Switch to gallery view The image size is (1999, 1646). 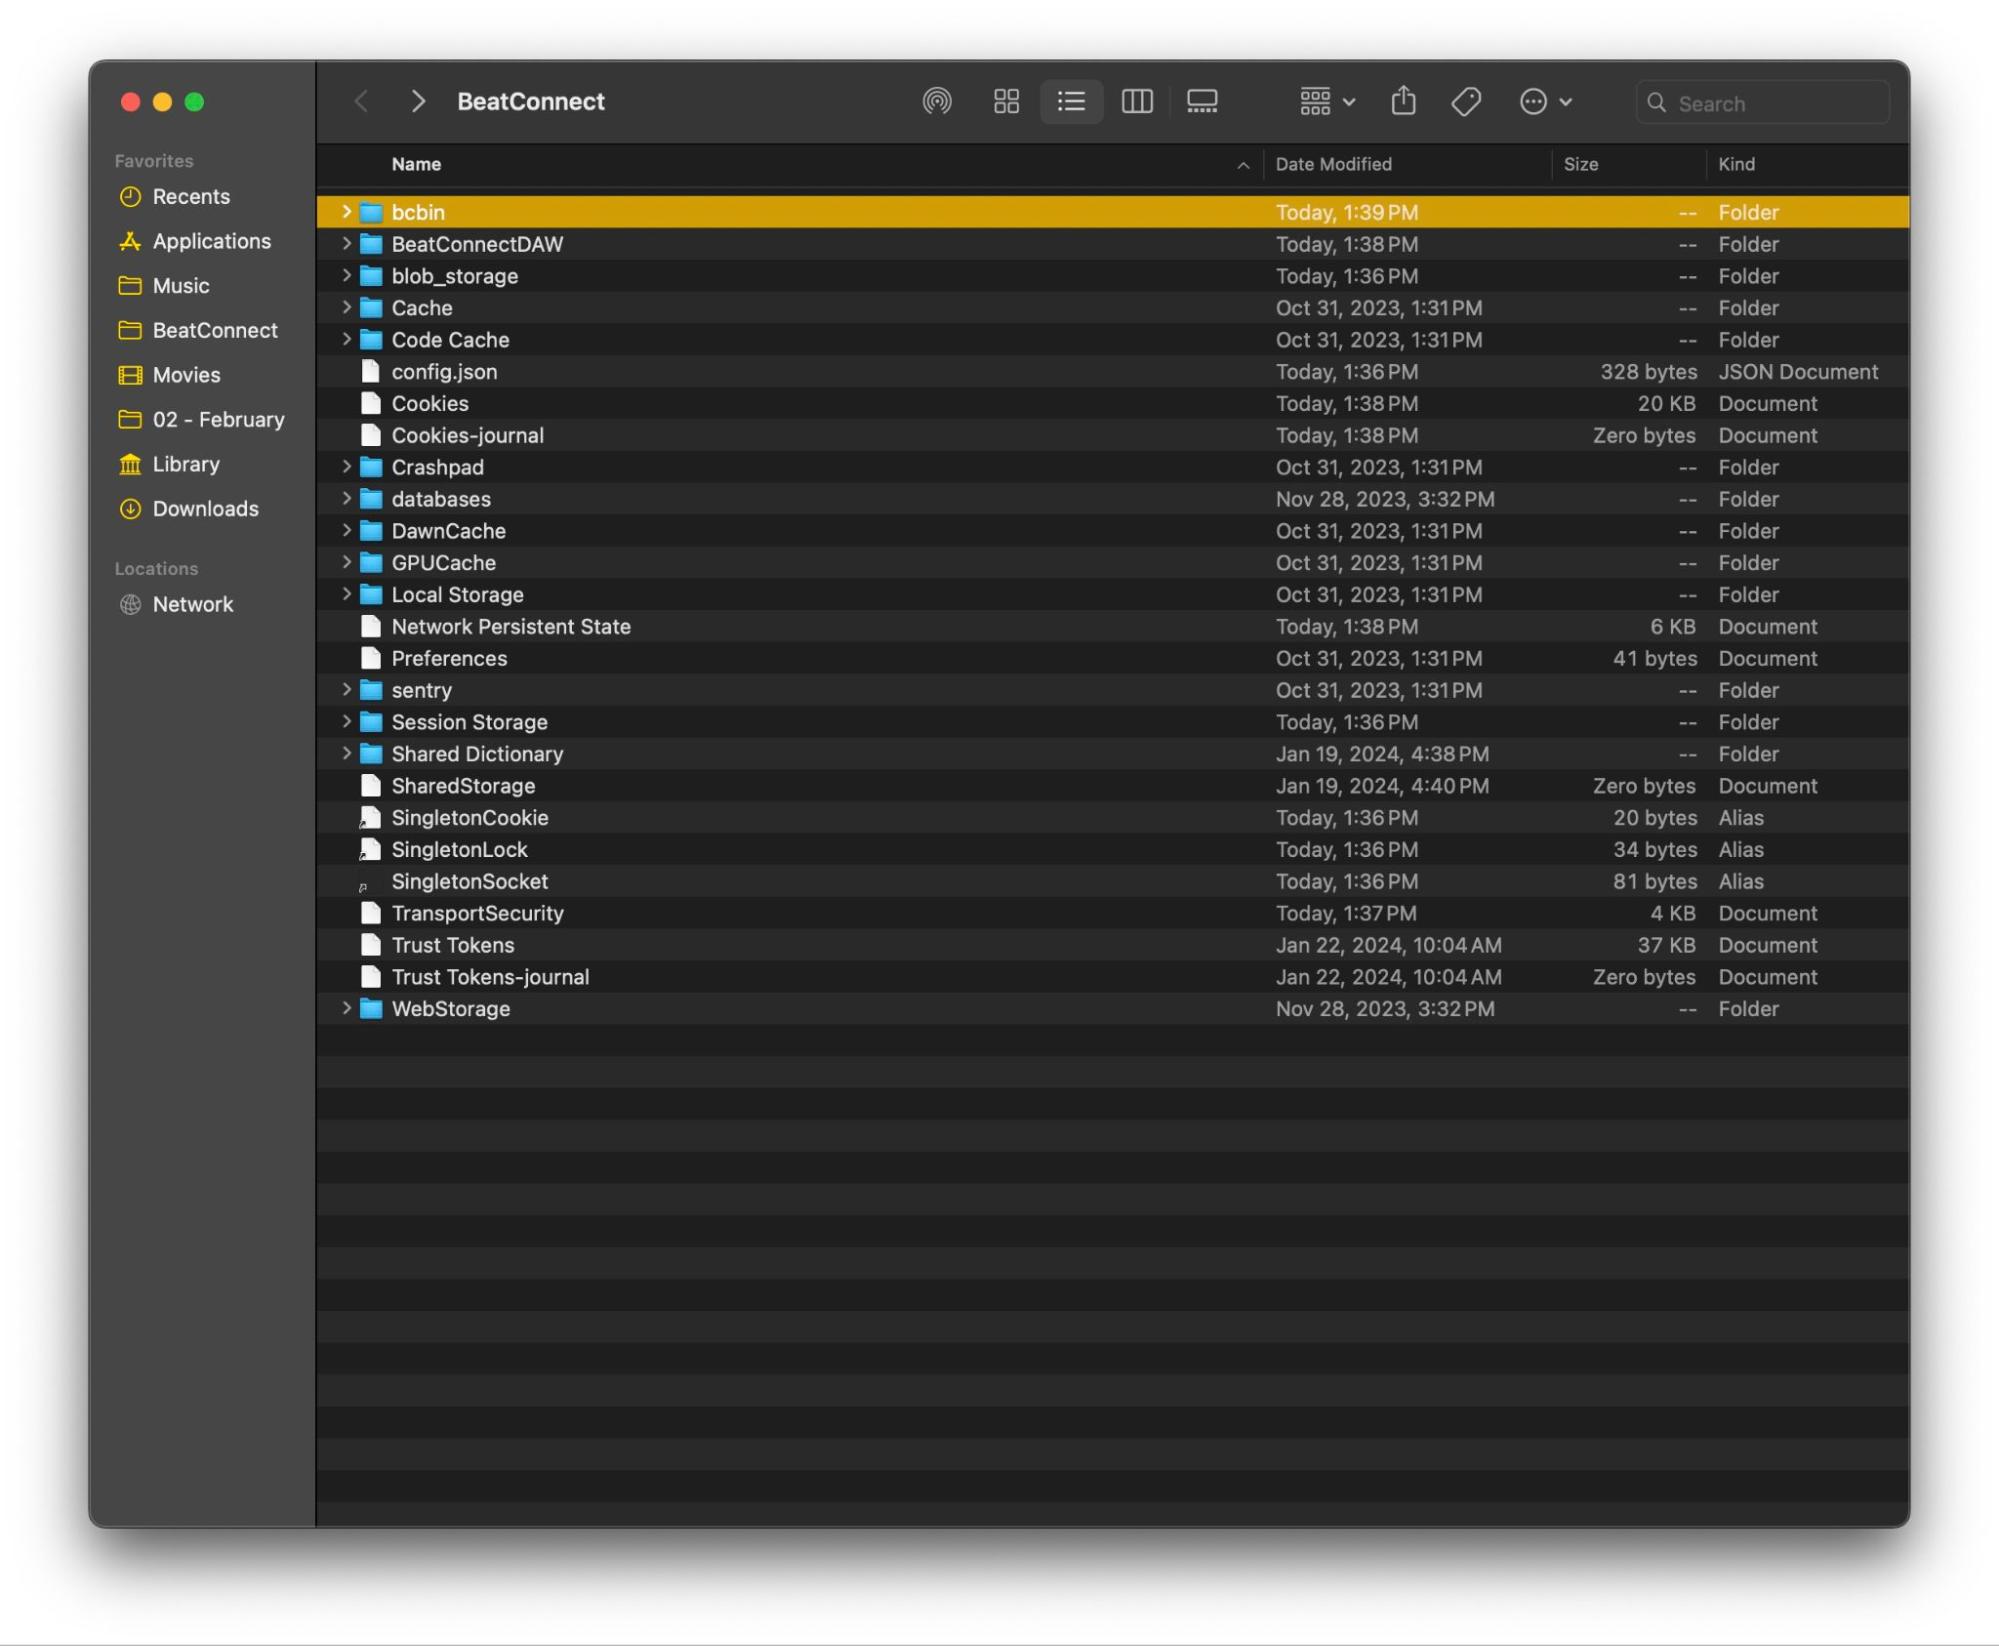(x=1202, y=102)
